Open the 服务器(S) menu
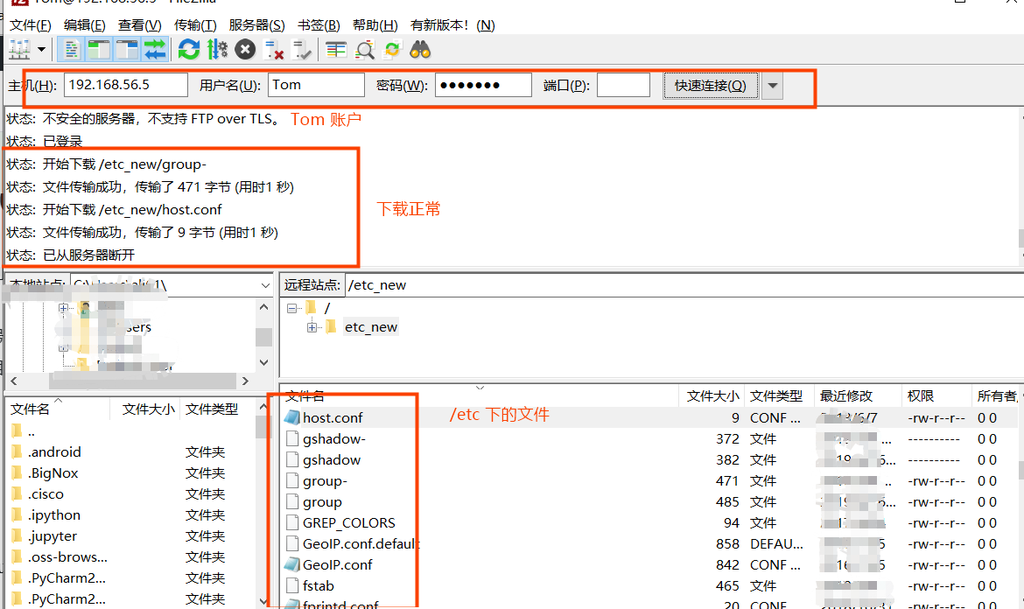Screen dimensions: 1024x609 (x=257, y=25)
